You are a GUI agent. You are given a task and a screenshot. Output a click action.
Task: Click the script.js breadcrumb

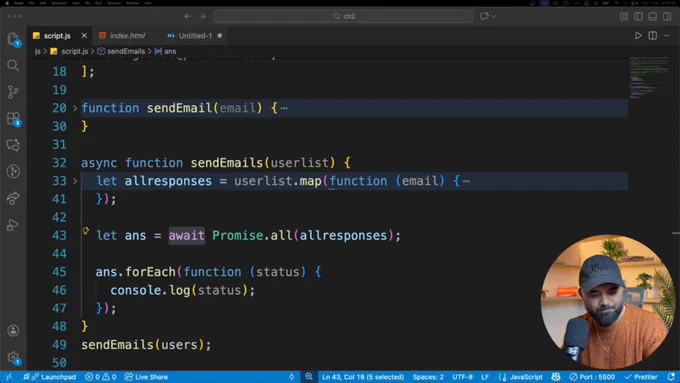(74, 51)
